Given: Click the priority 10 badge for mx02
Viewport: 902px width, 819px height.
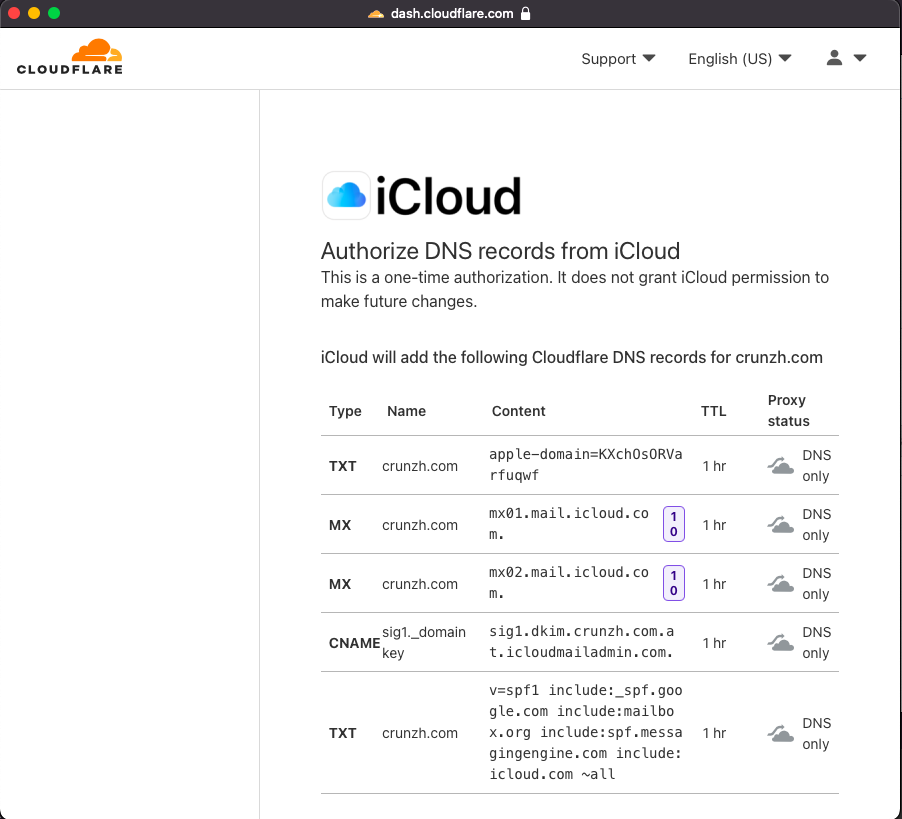Looking at the screenshot, I should [674, 583].
